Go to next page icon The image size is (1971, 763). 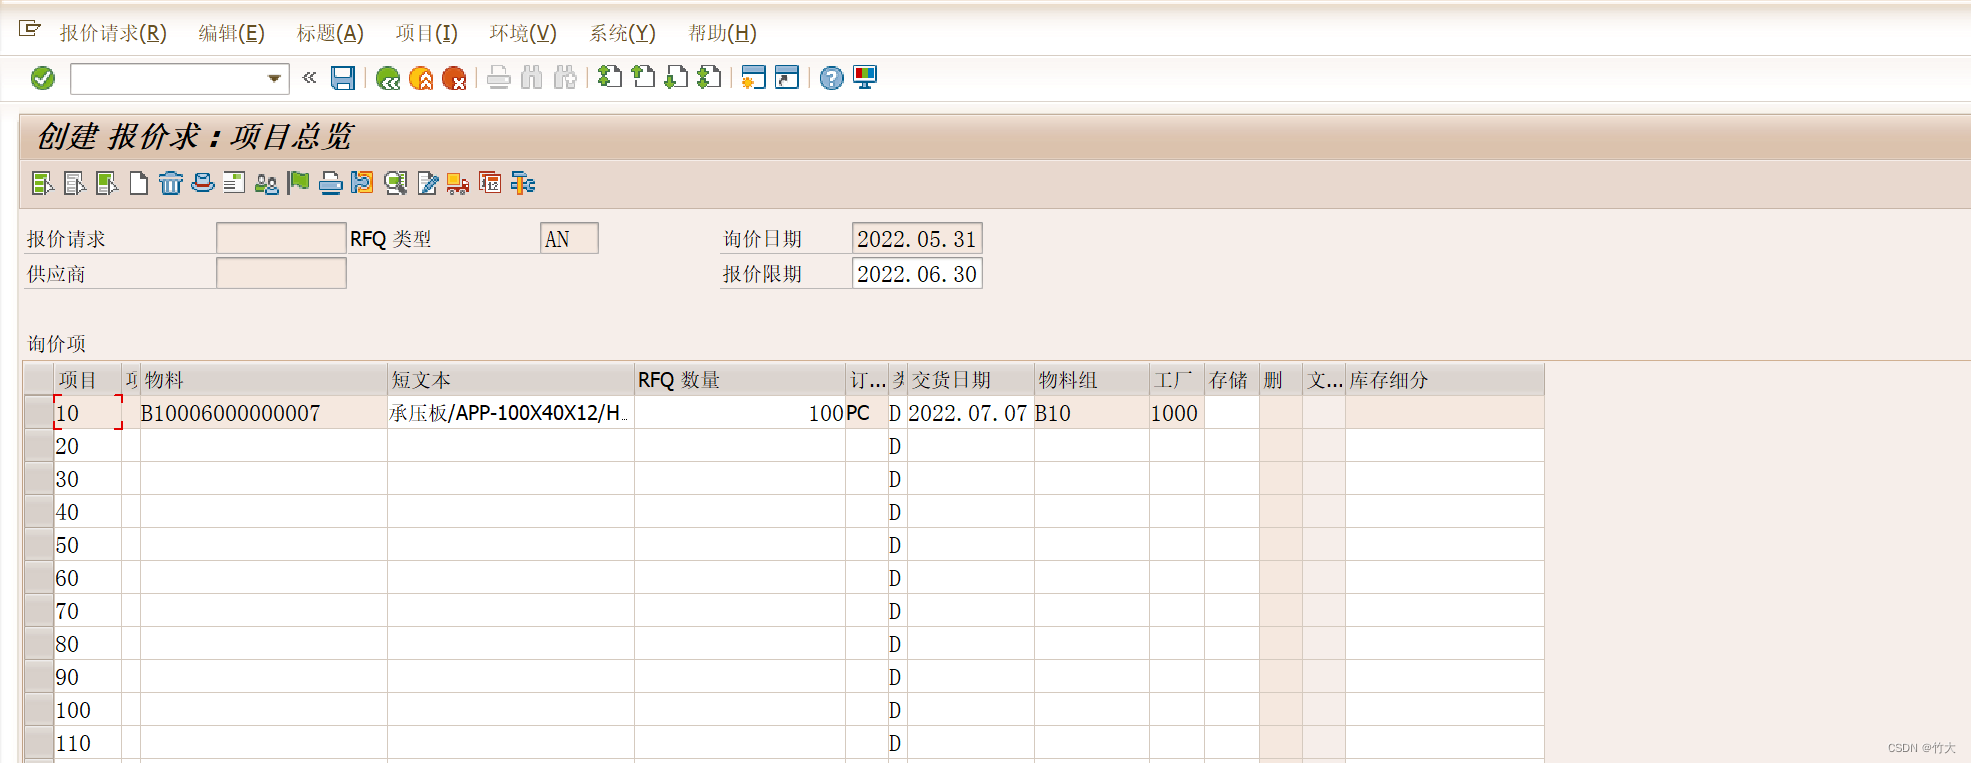676,77
